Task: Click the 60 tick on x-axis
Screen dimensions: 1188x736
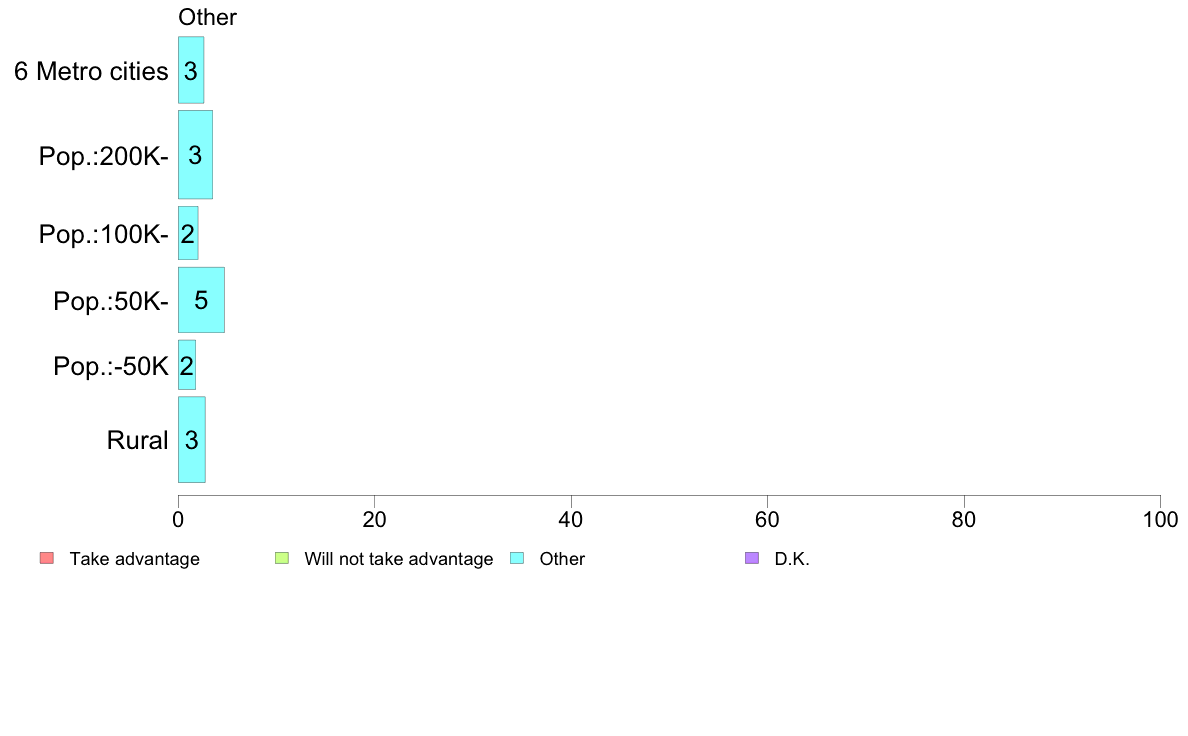Action: 767,520
